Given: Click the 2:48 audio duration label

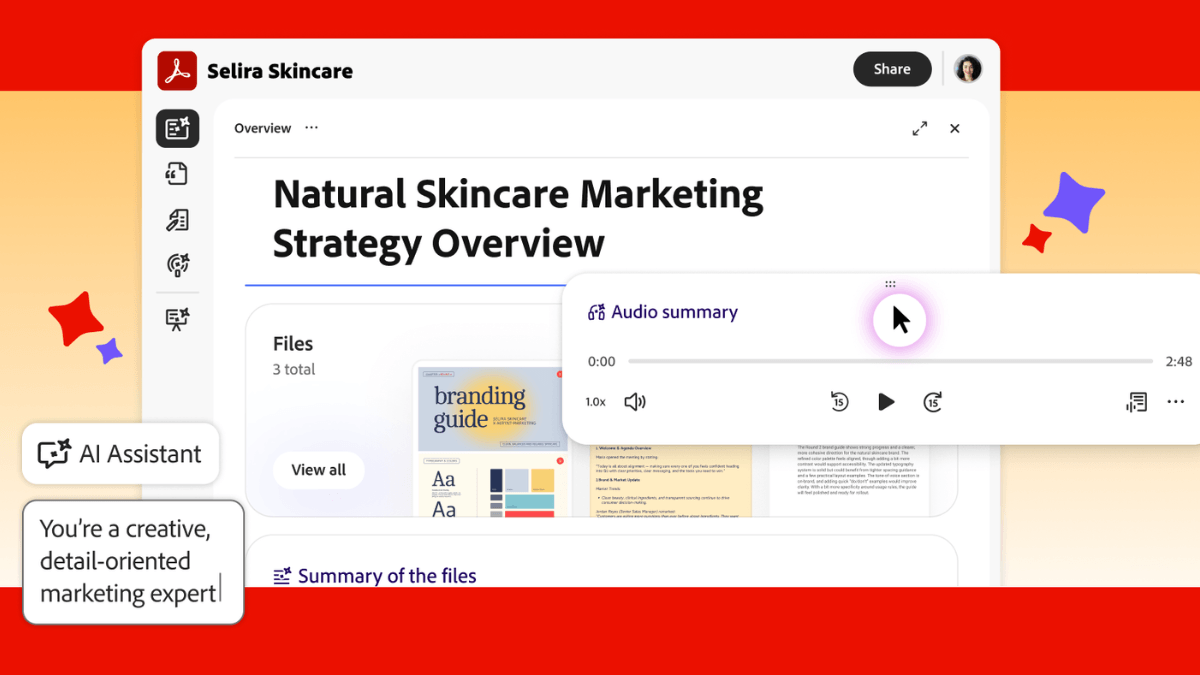Looking at the screenshot, I should (x=1179, y=362).
